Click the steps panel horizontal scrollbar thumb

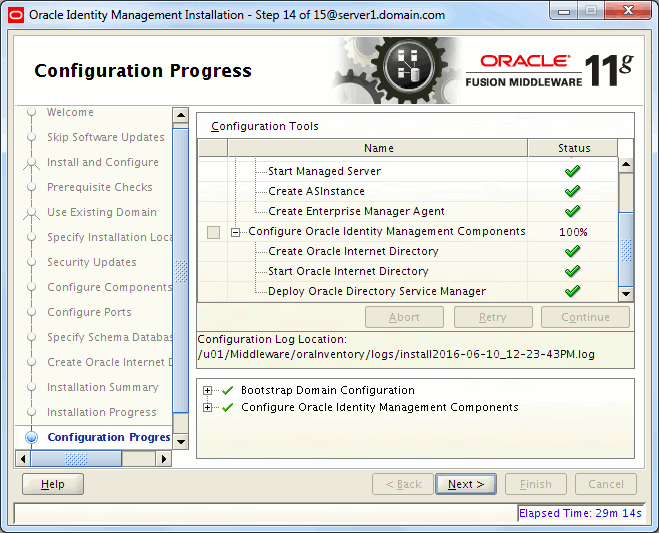coord(76,459)
